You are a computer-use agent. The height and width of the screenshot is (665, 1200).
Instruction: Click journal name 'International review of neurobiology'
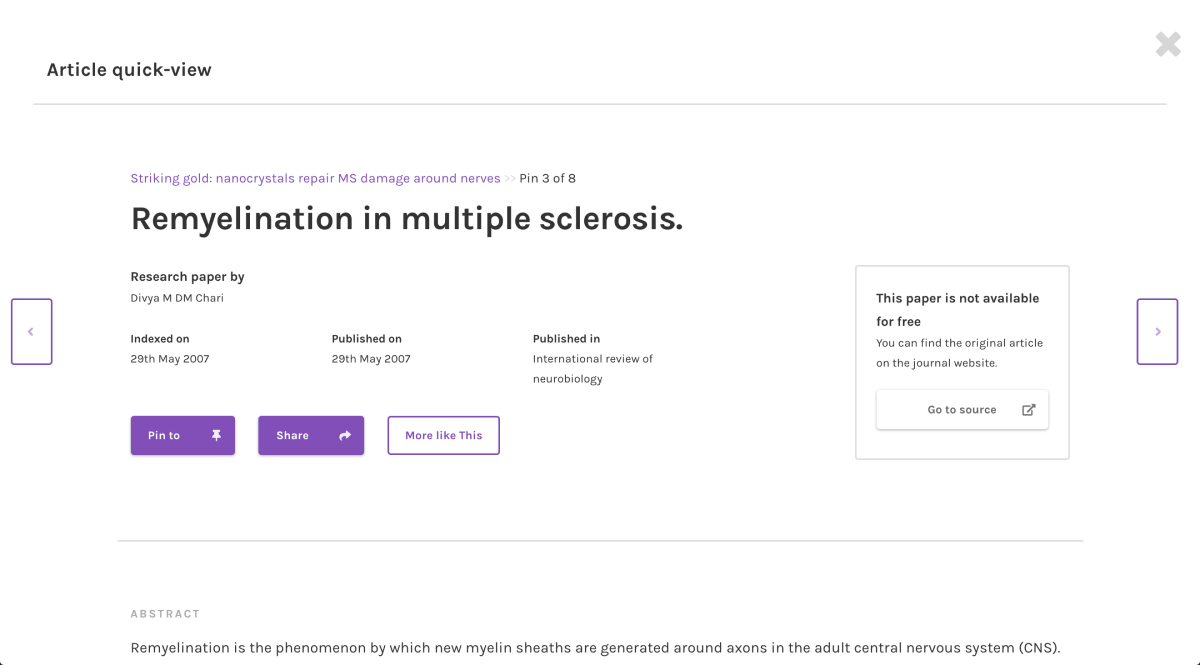[x=592, y=369]
